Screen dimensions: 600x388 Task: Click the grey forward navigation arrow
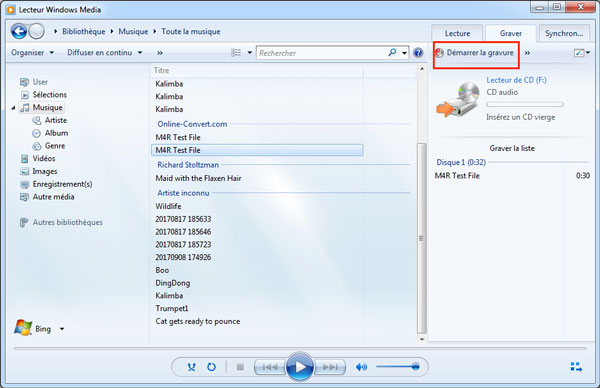click(36, 31)
